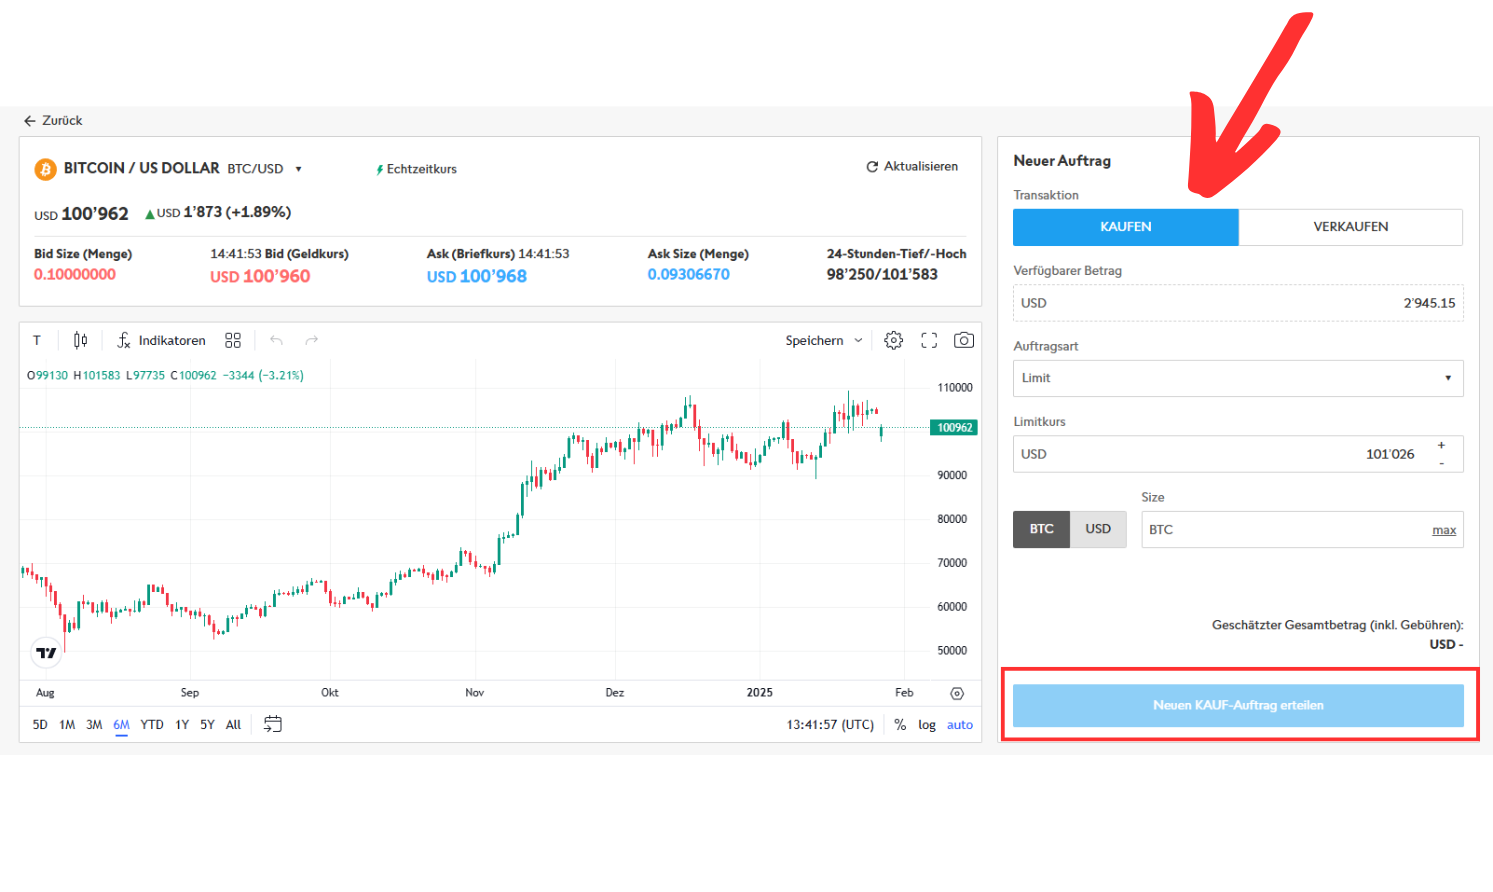This screenshot has width=1493, height=892.
Task: Open Indikatoren indicators menu
Action: [x=162, y=340]
